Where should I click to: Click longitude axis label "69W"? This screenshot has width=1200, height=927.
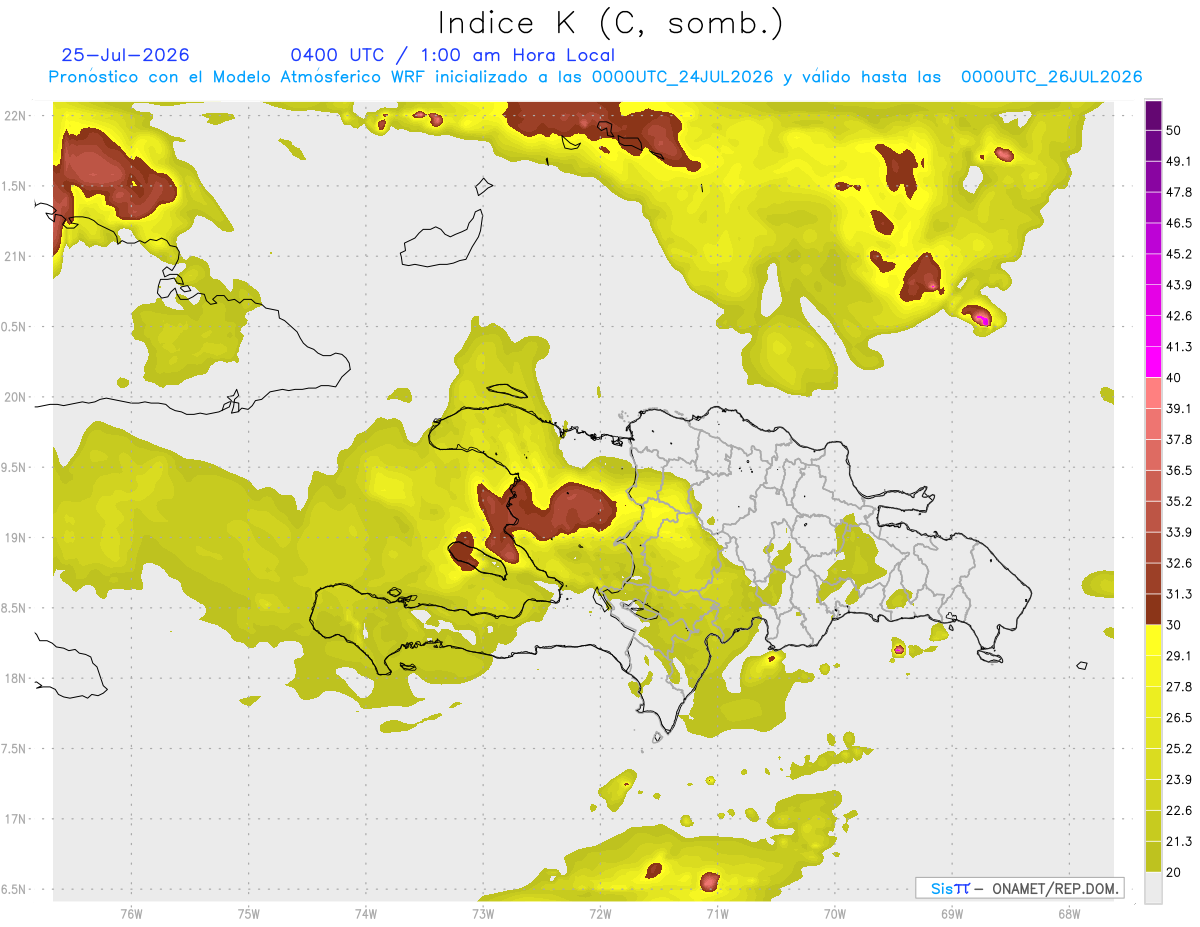951,914
